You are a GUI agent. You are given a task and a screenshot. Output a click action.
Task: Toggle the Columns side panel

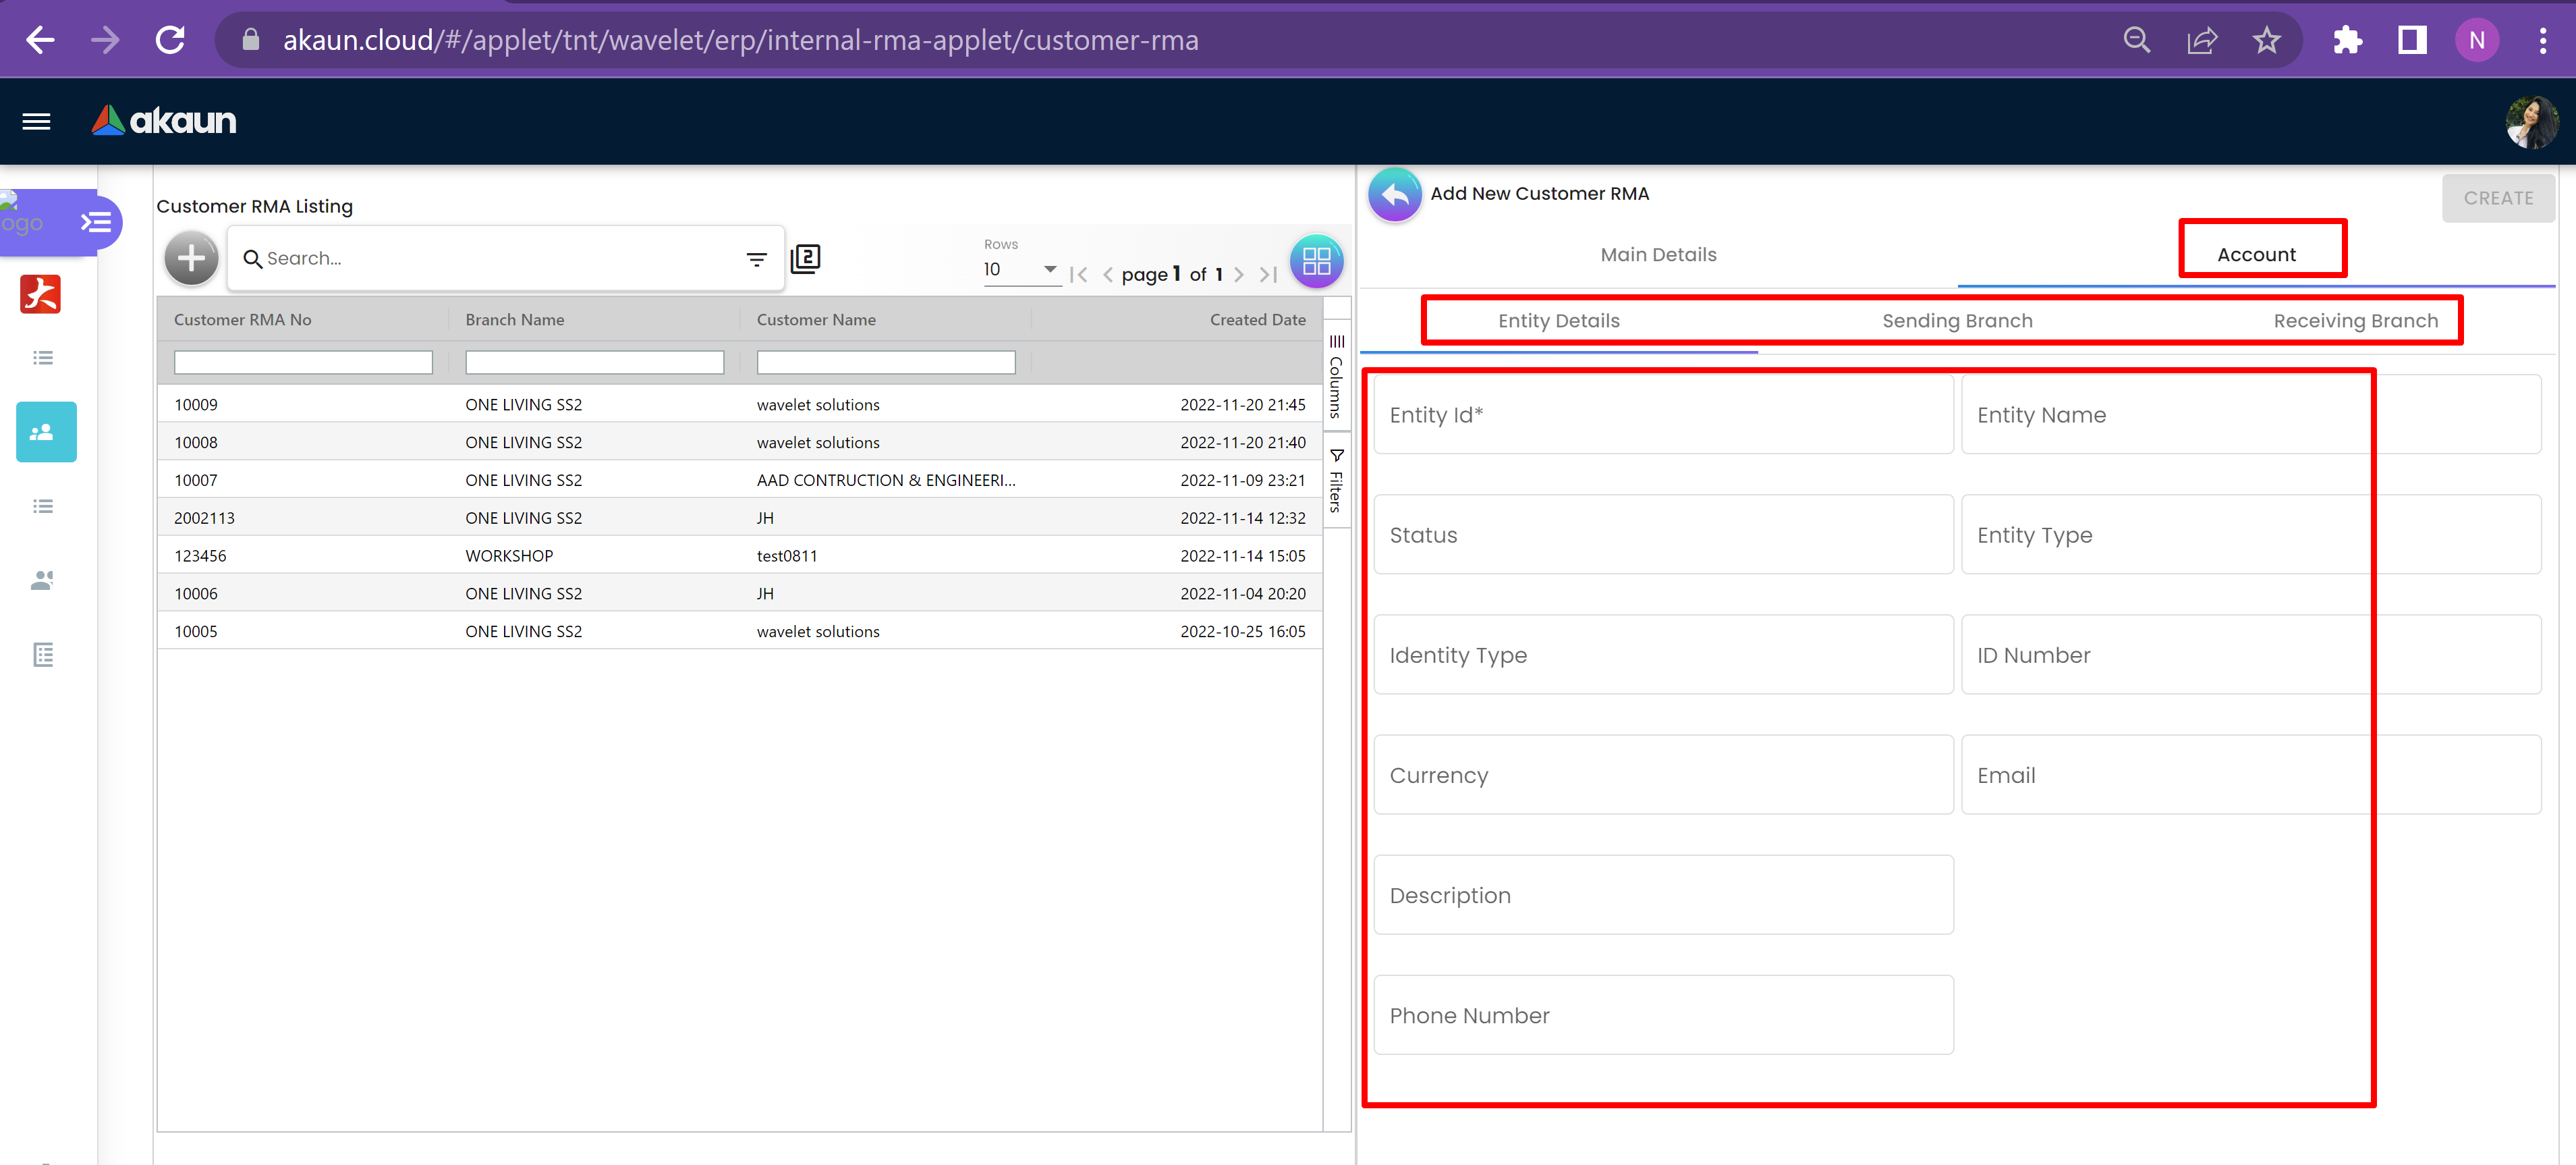[x=1336, y=375]
